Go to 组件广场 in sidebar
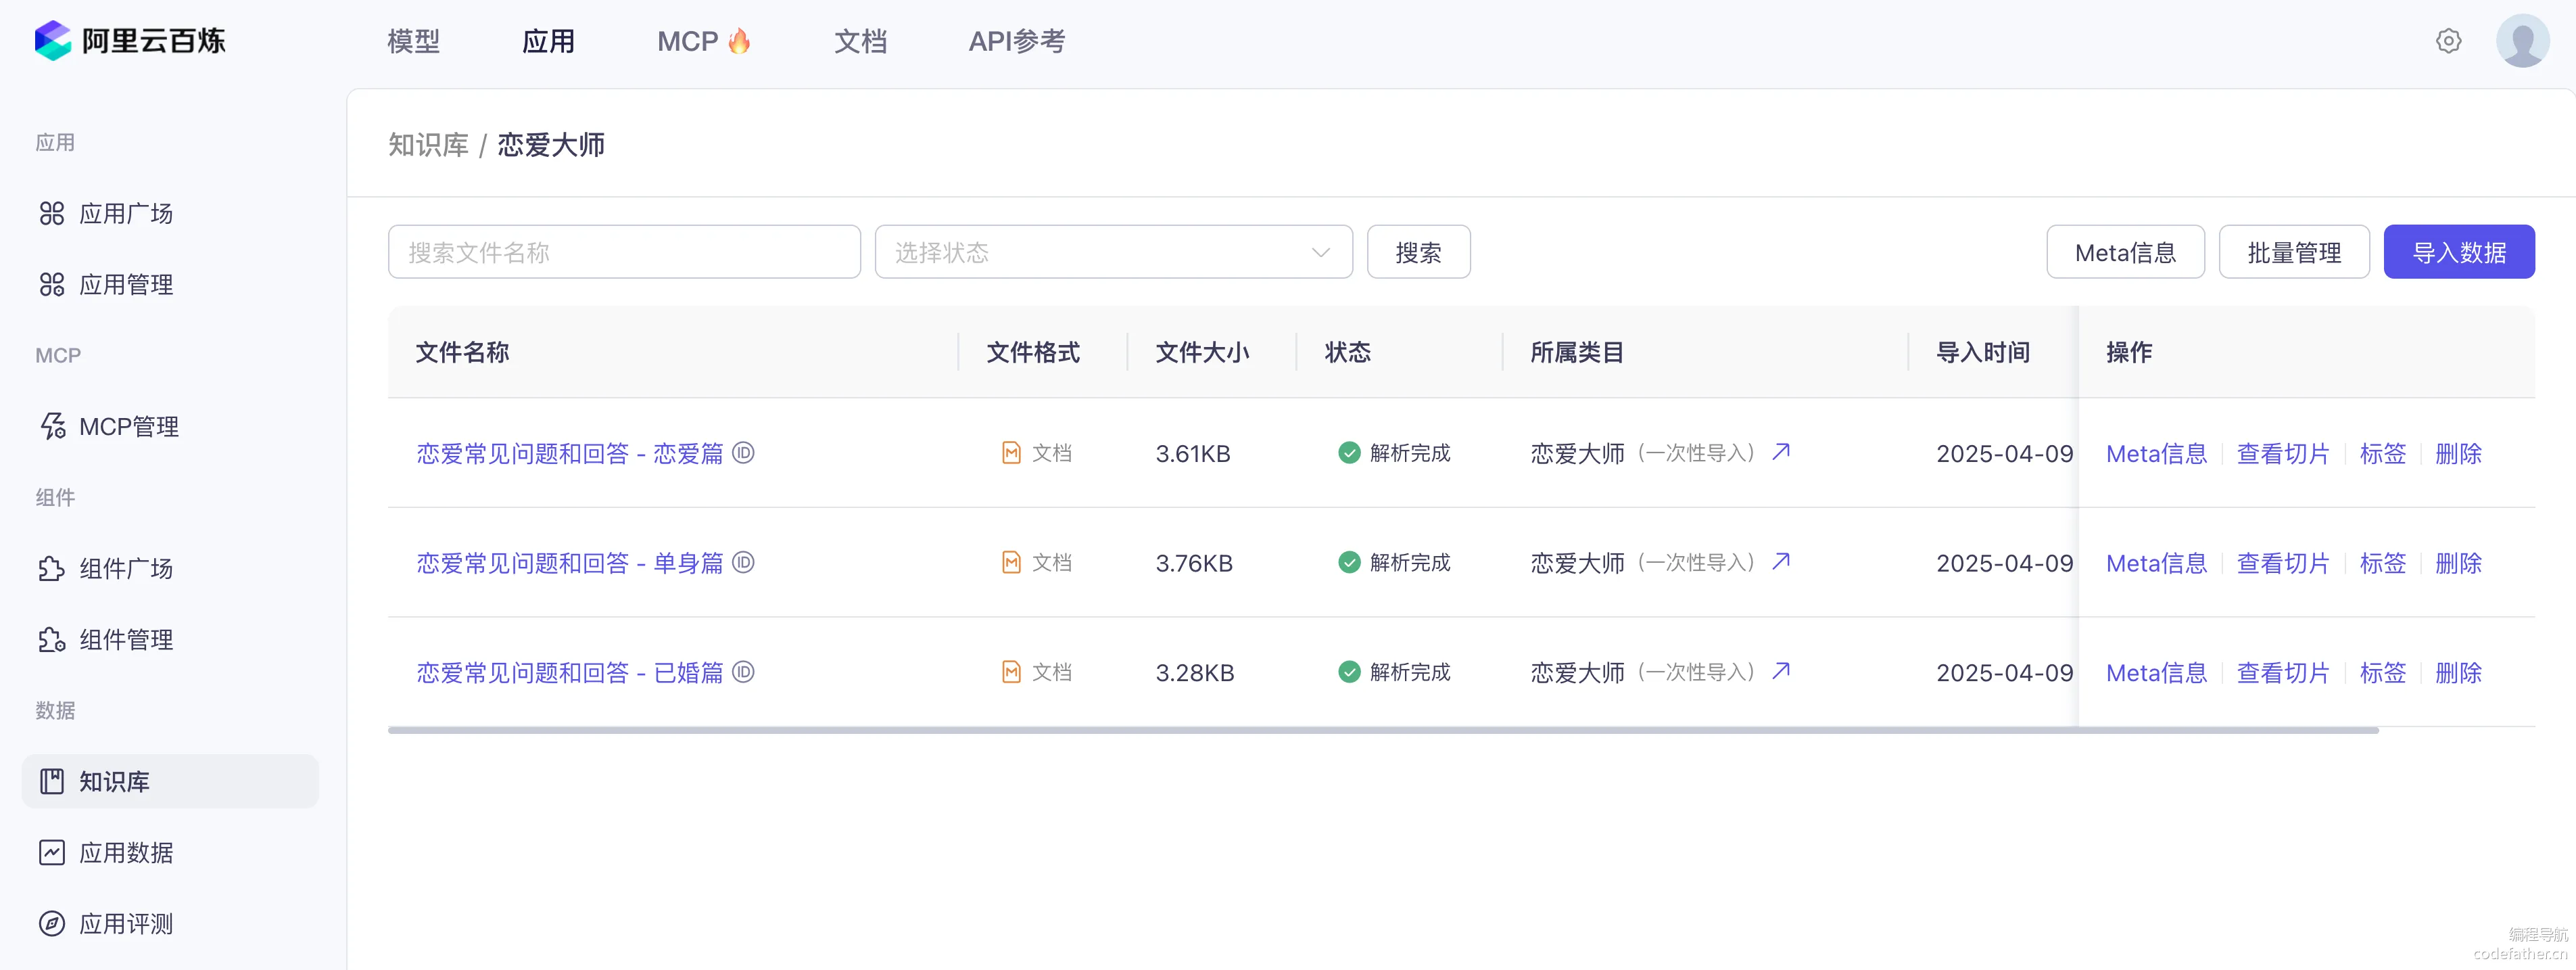This screenshot has height=970, width=2576. pyautogui.click(x=126, y=569)
